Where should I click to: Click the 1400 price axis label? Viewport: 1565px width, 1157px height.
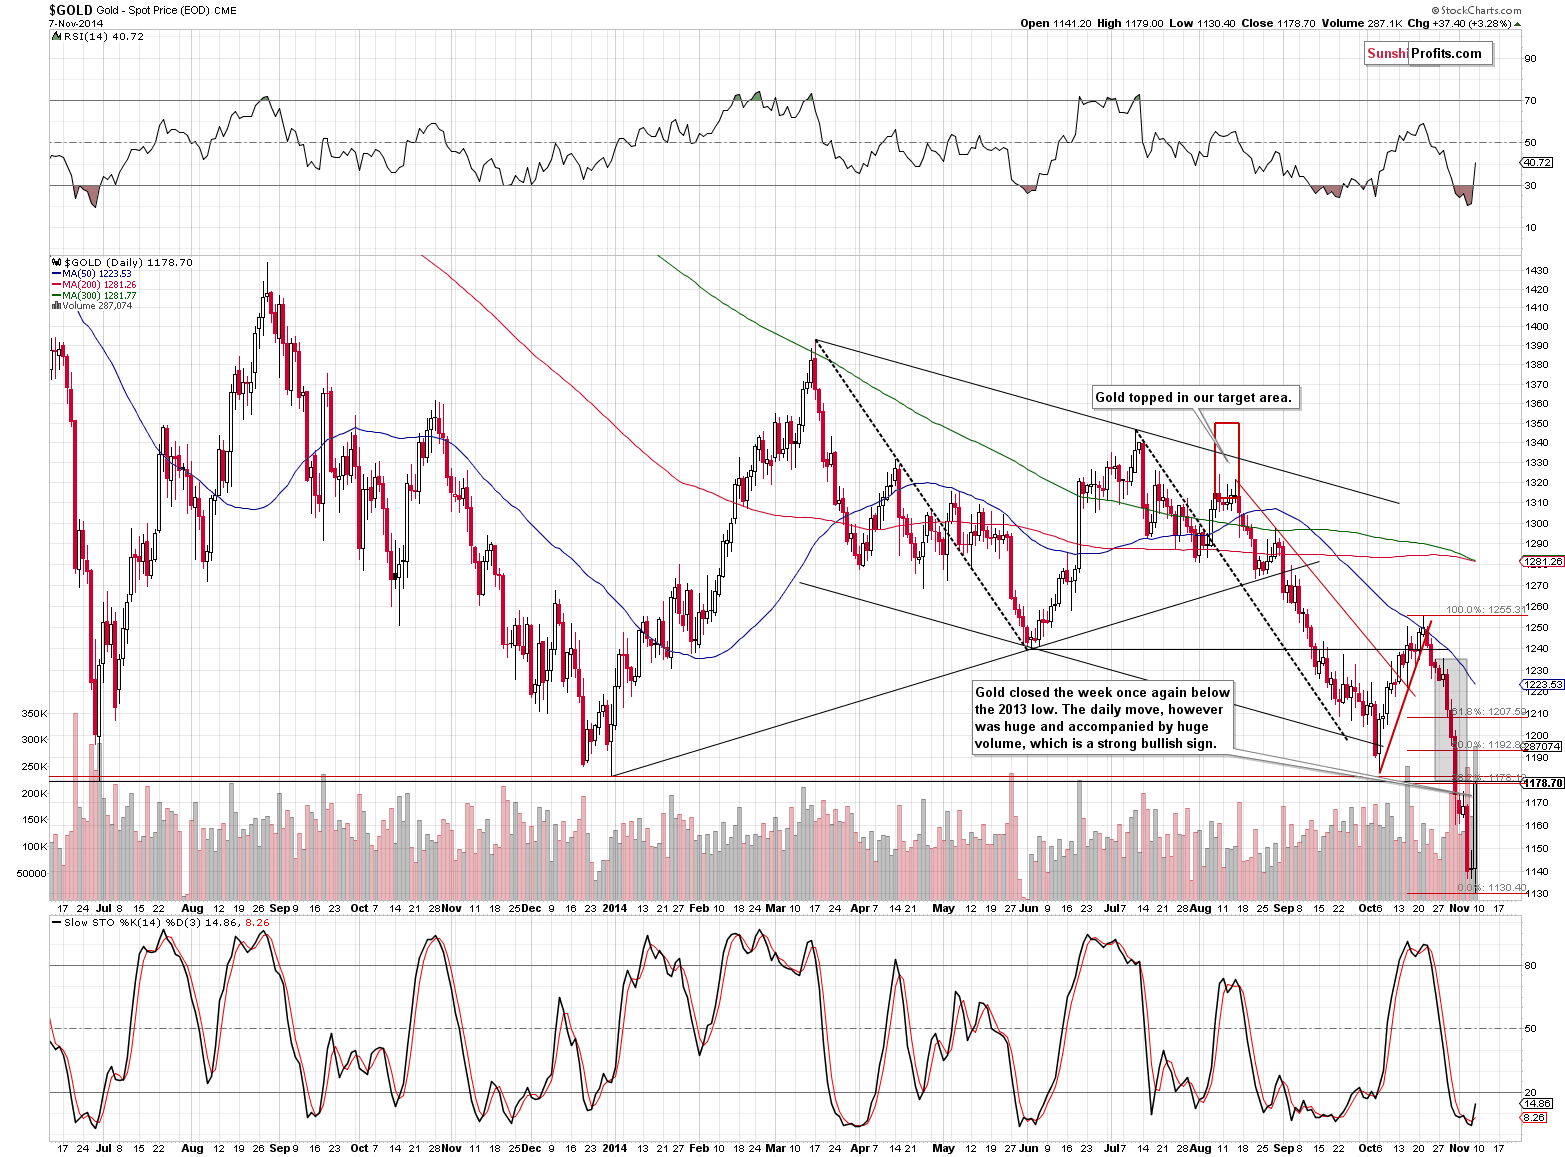coord(1537,326)
